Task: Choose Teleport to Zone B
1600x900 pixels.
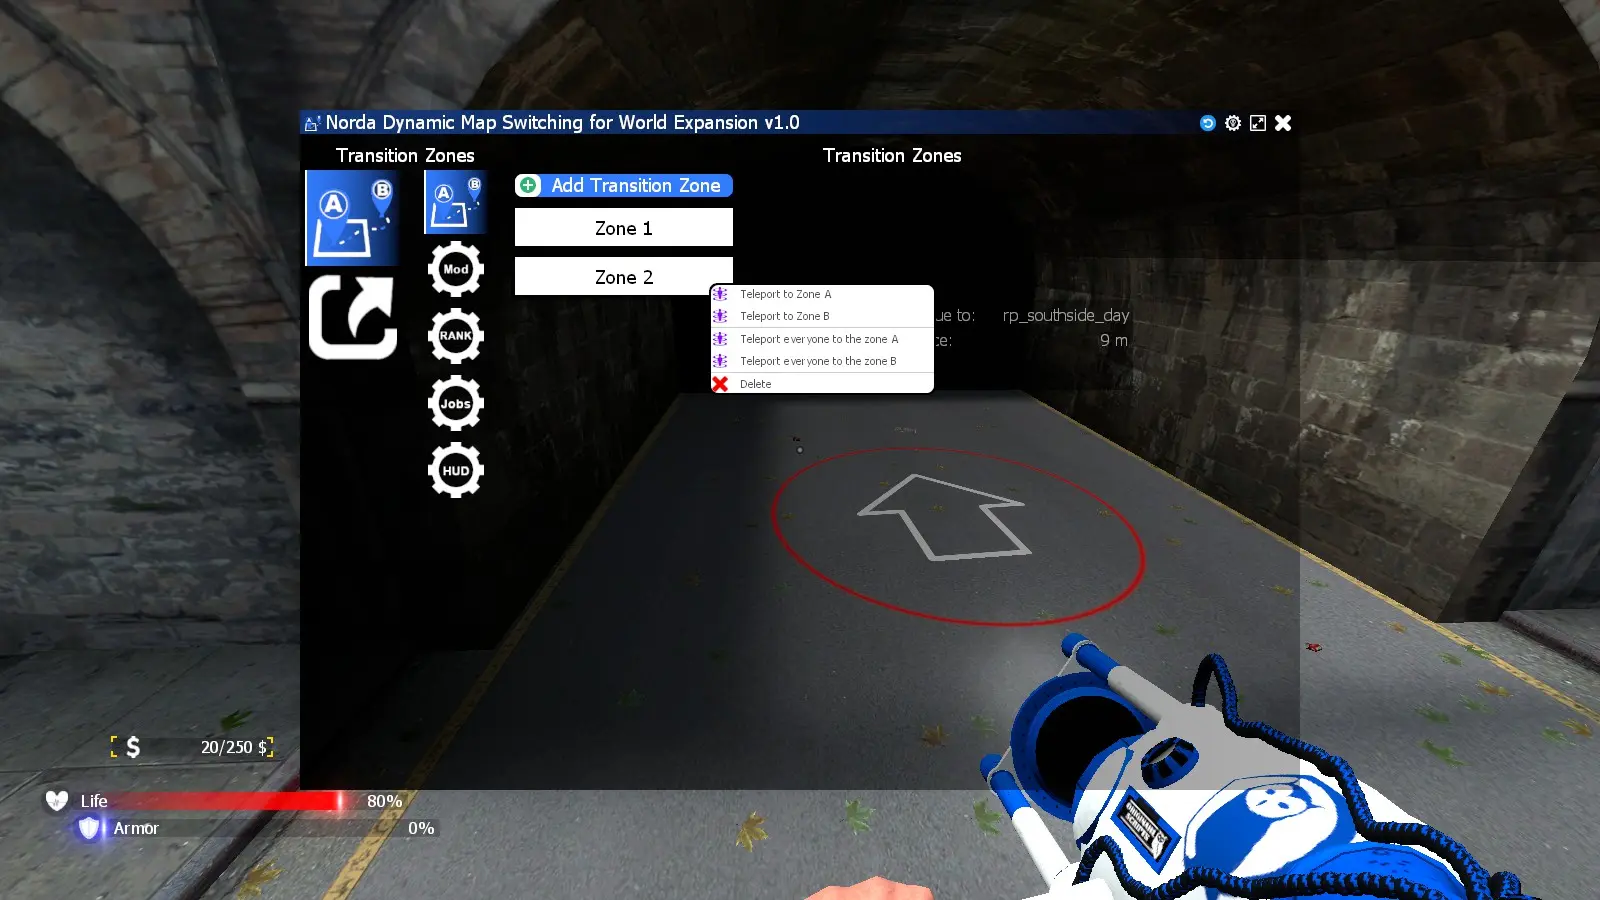Action: pos(785,316)
